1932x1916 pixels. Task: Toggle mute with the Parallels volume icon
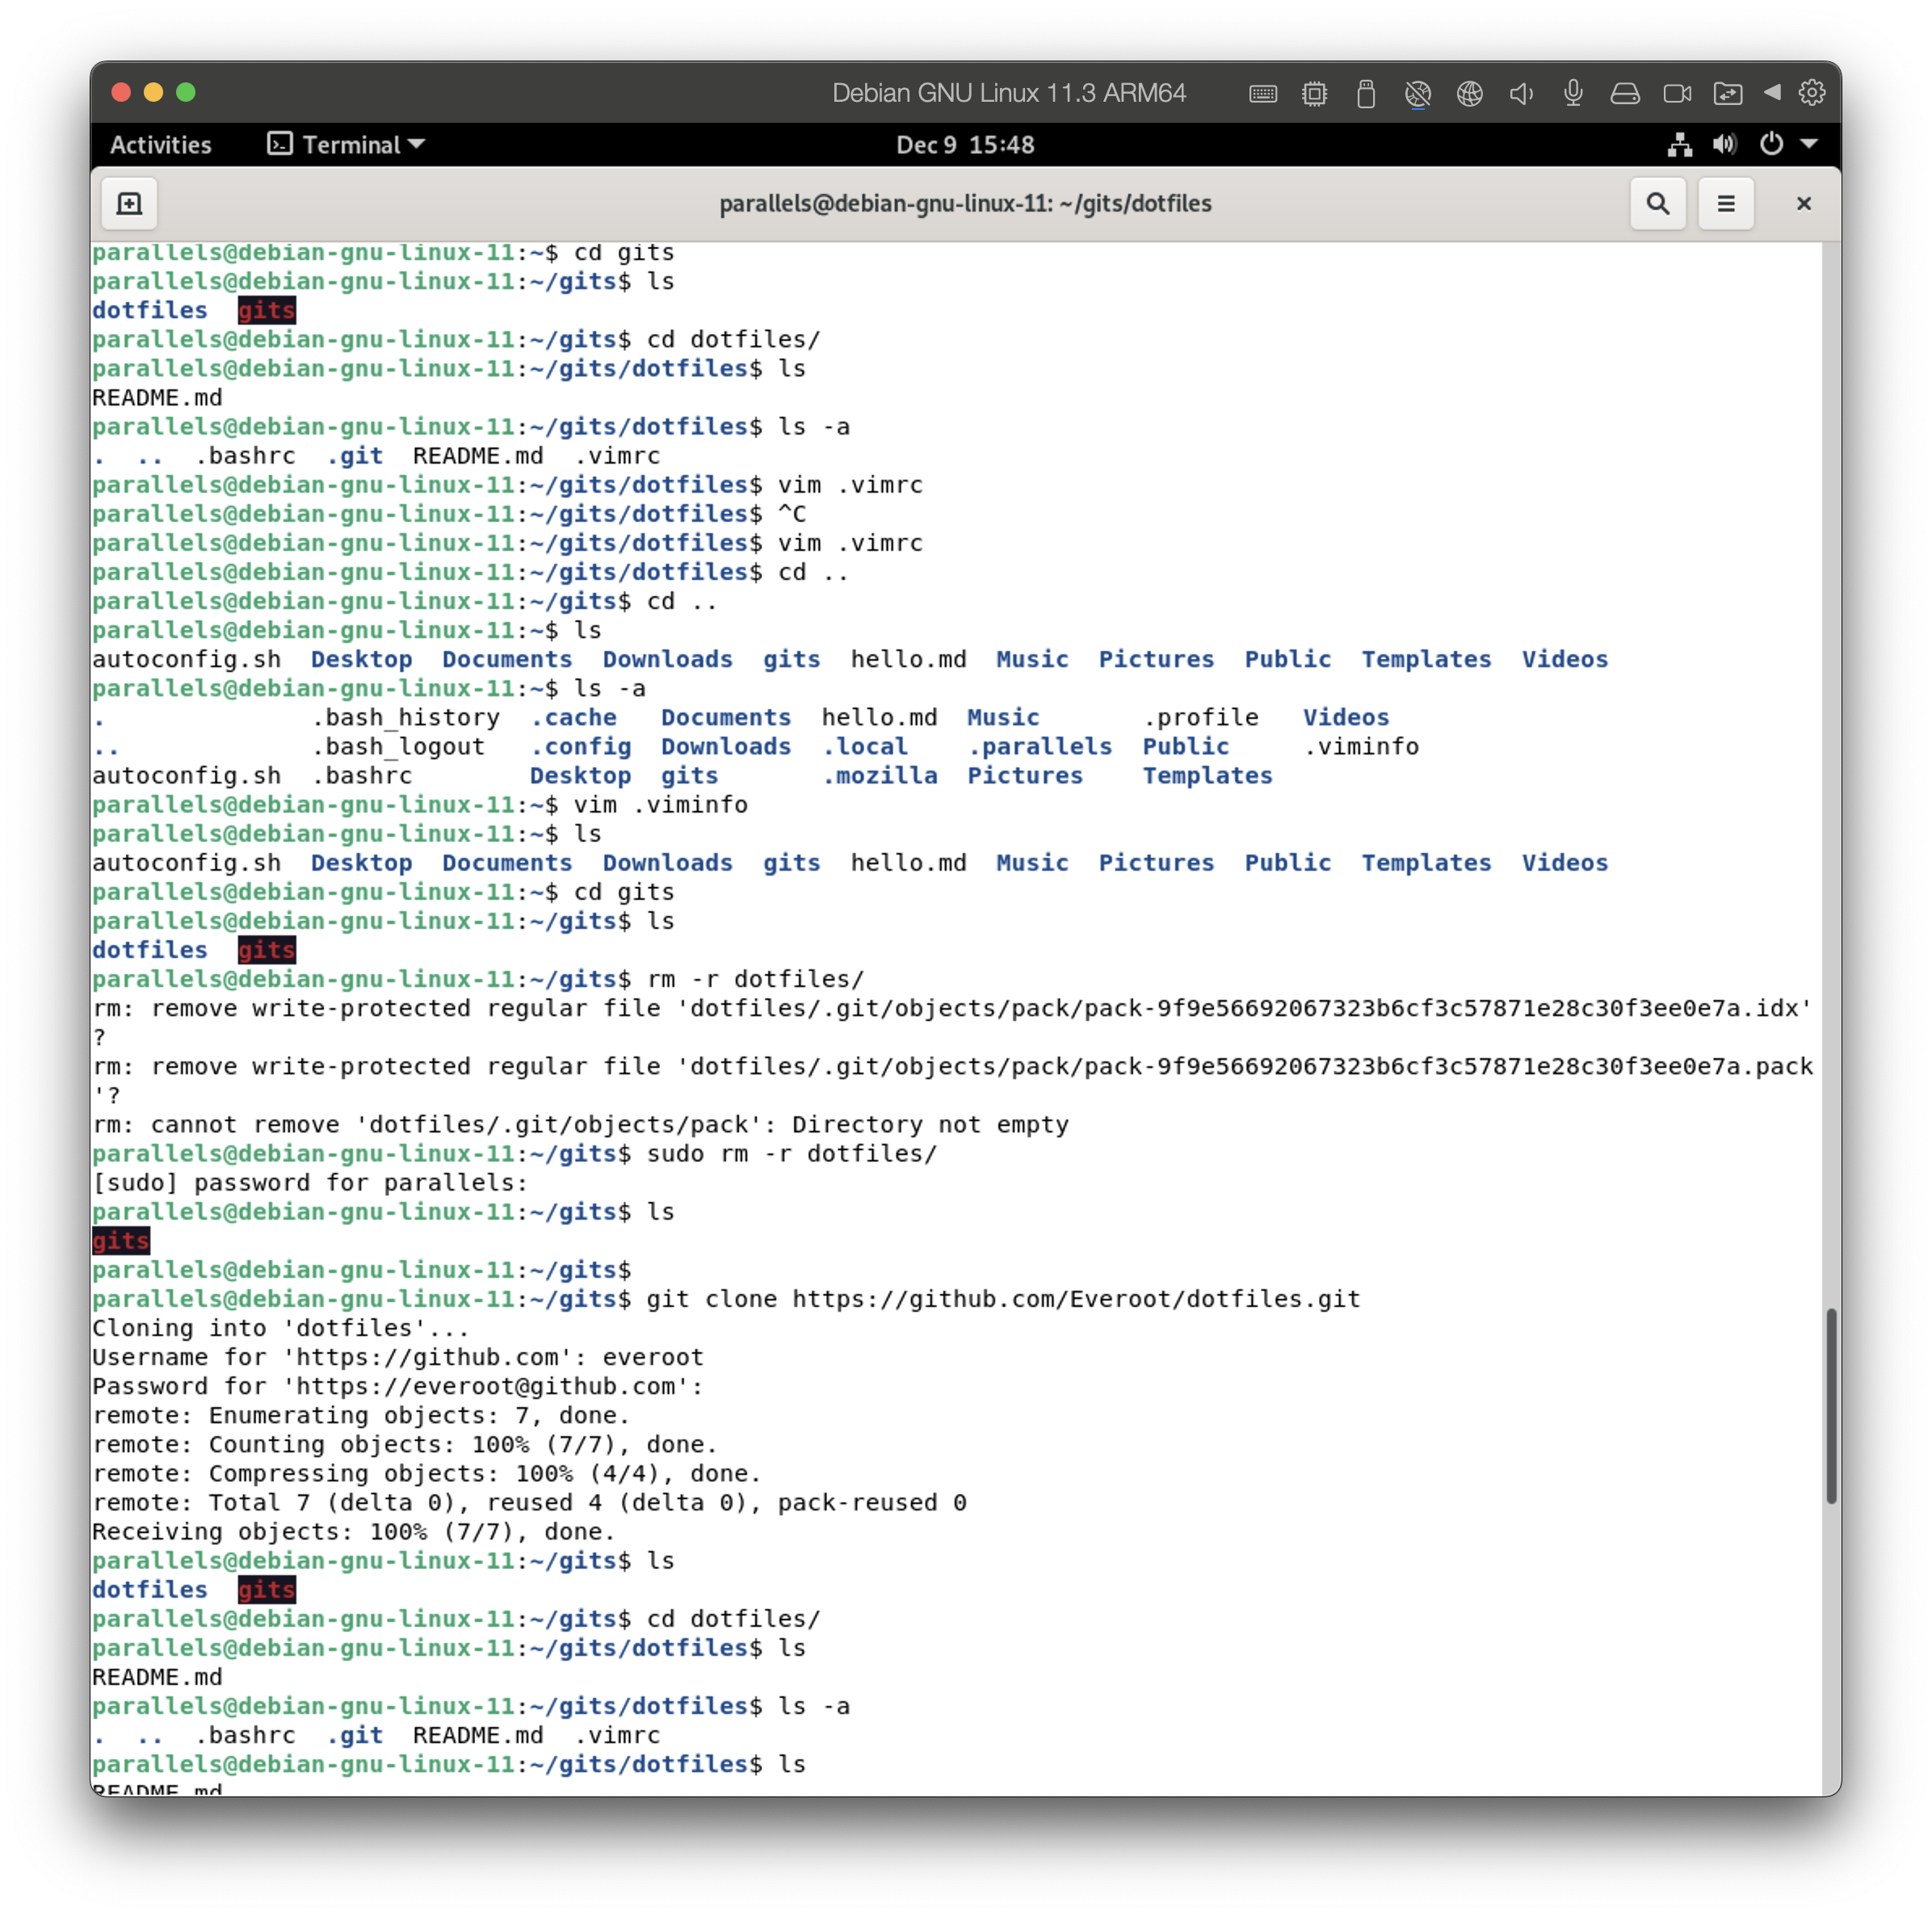pyautogui.click(x=1521, y=93)
